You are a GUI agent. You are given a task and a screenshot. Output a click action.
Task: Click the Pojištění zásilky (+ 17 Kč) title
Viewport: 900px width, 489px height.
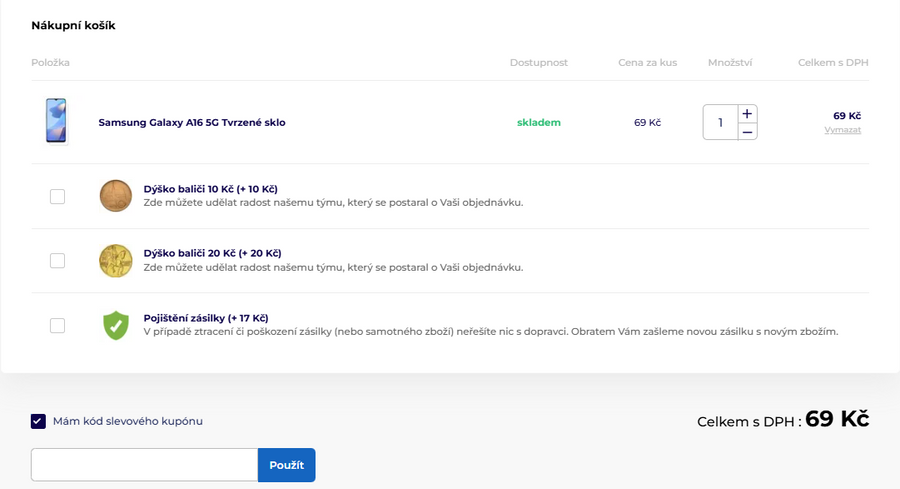[x=206, y=318]
